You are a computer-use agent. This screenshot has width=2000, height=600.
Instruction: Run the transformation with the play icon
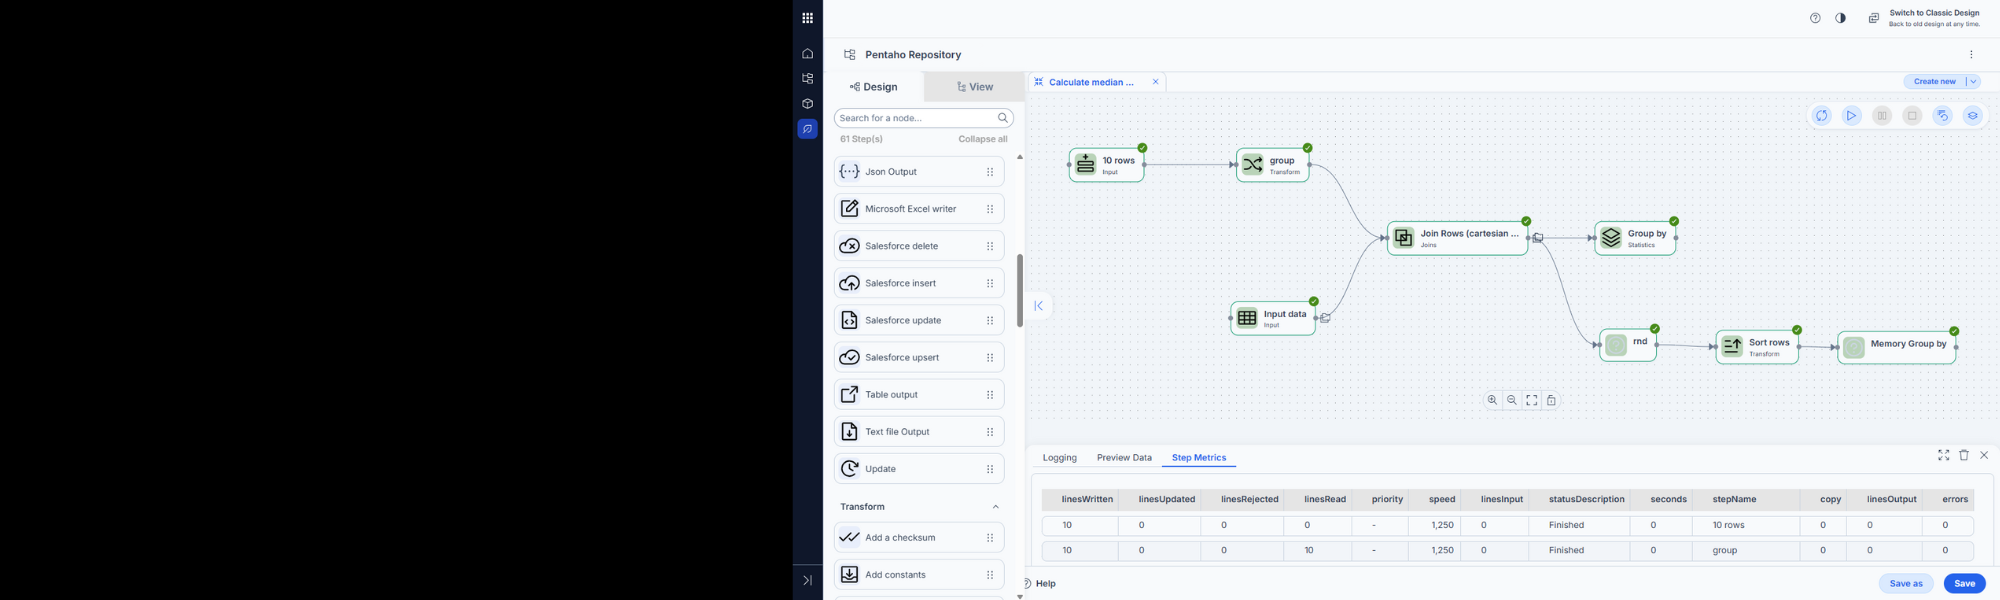(x=1851, y=116)
